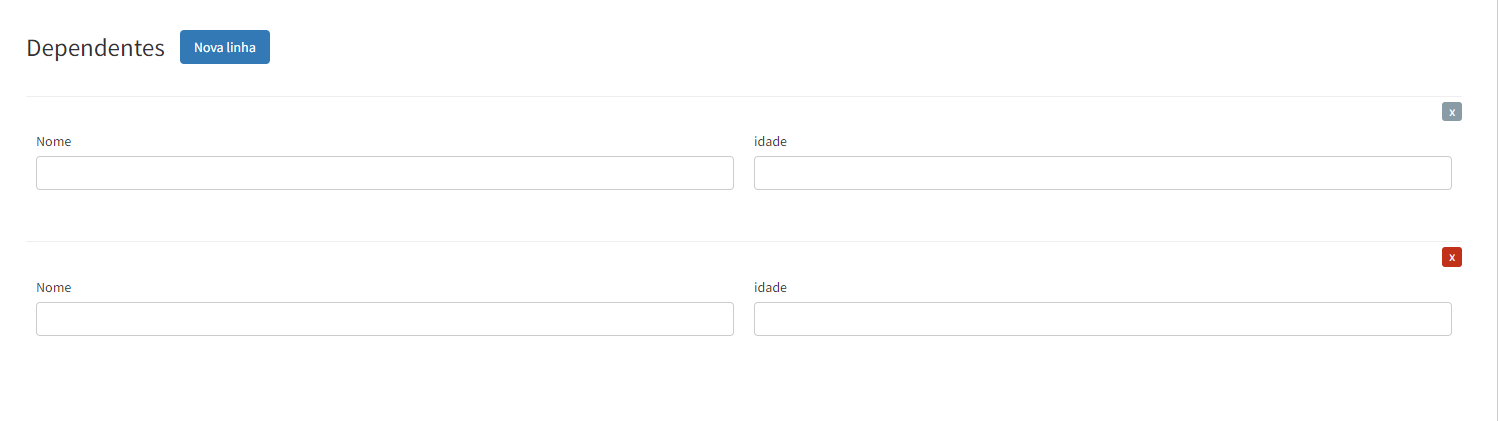Focus the idade field in the first row

[x=1102, y=173]
